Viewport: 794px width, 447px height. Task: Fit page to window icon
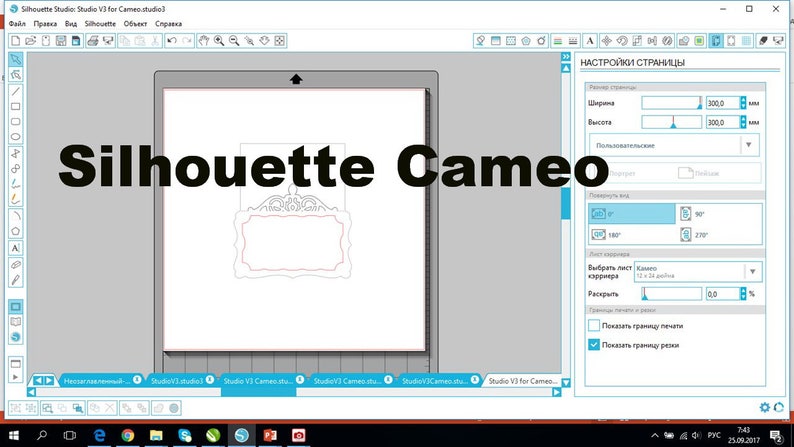280,41
